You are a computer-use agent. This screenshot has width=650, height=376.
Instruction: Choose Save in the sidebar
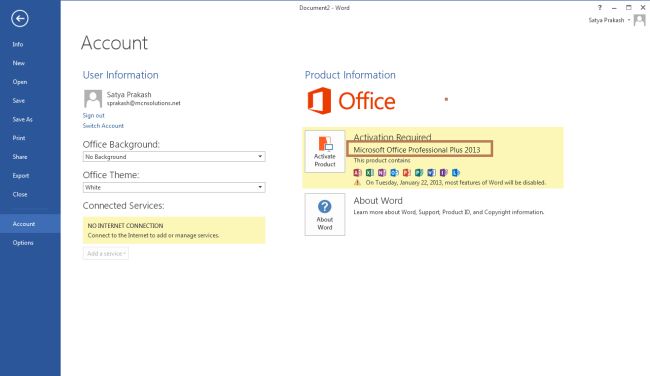pos(19,101)
